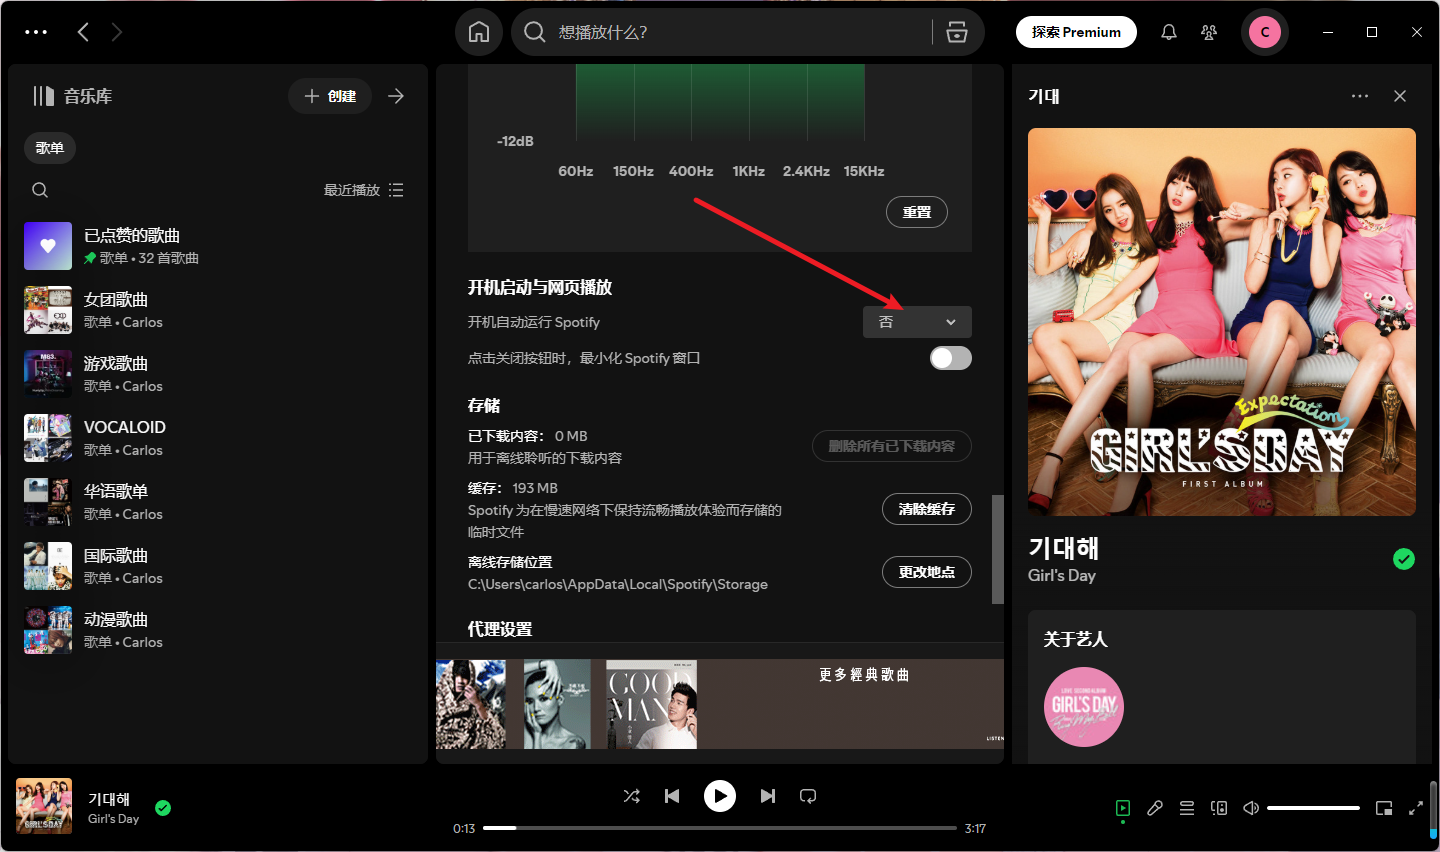Click the Girl's Day artist link in panel
The image size is (1440, 852).
click(x=1062, y=575)
